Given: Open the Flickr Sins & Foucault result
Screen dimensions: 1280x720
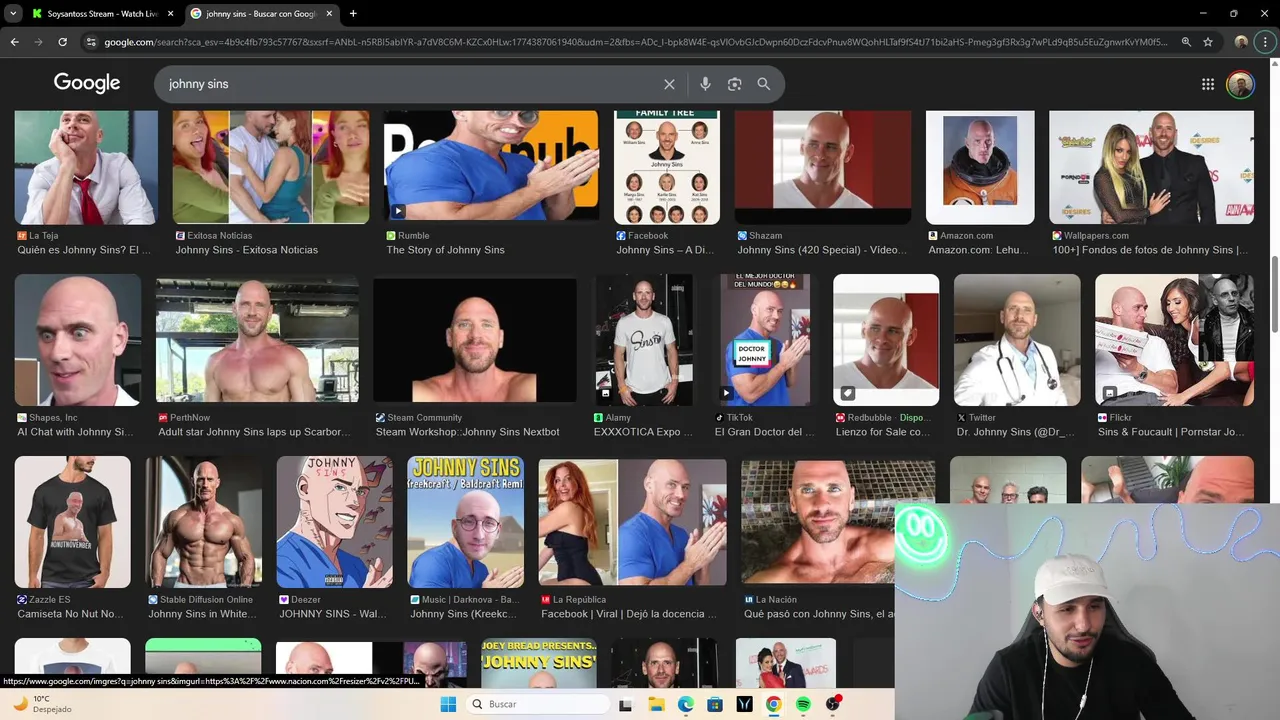Looking at the screenshot, I should 1172,432.
